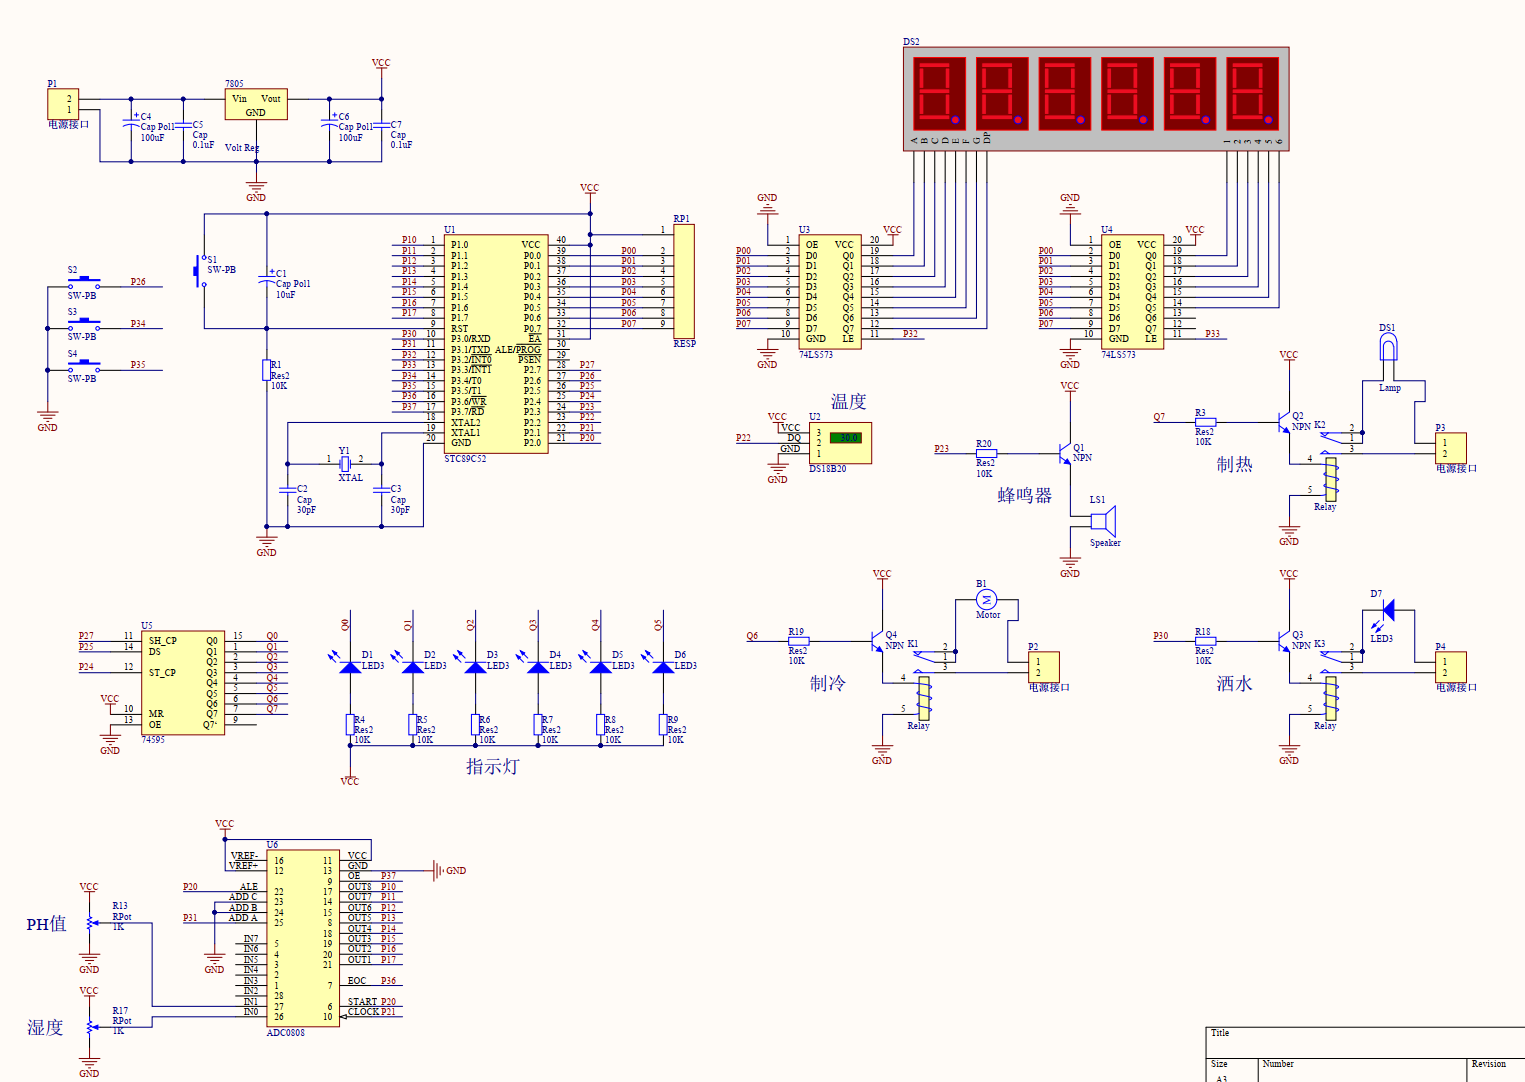Select the R9 LED resistor
This screenshot has height=1082, width=1525.
(663, 725)
